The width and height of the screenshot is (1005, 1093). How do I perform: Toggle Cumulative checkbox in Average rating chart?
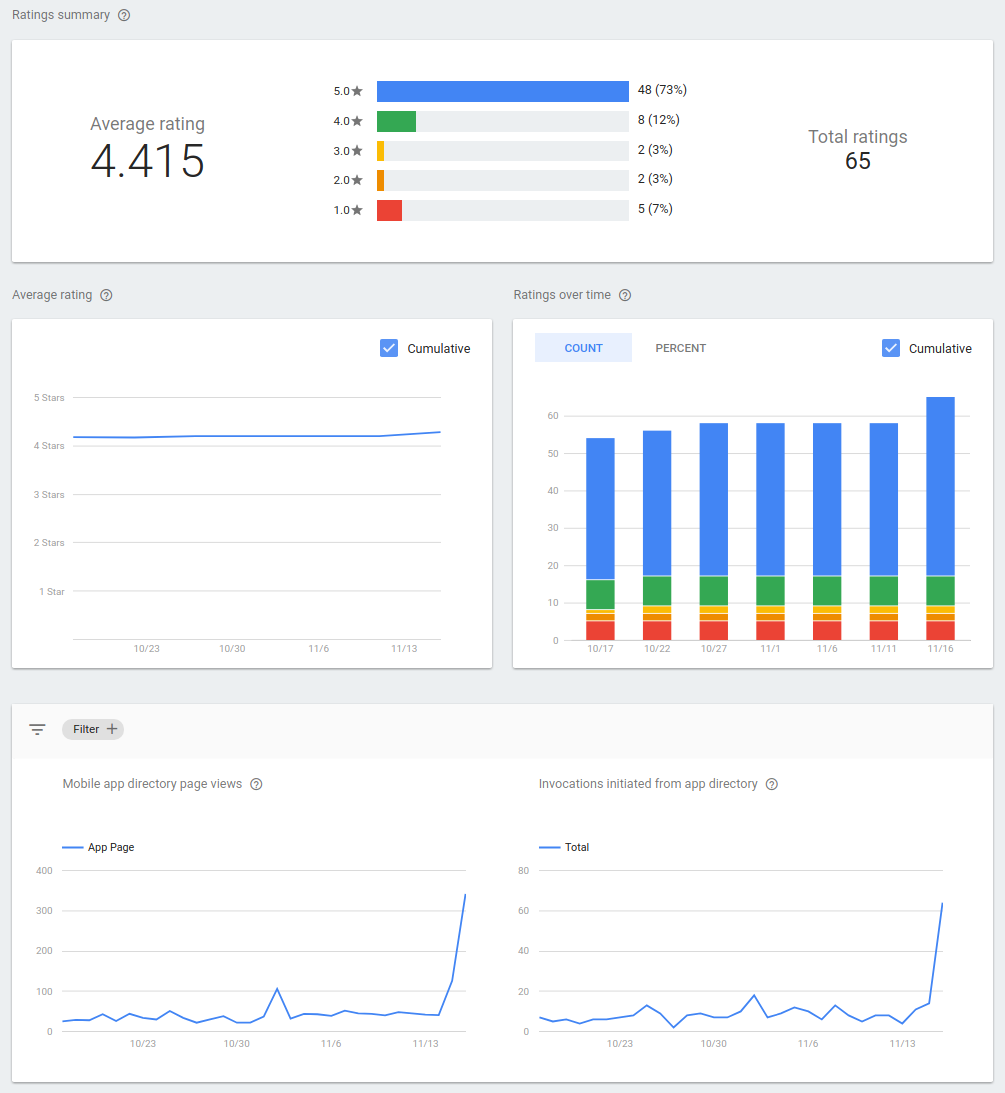coord(390,348)
